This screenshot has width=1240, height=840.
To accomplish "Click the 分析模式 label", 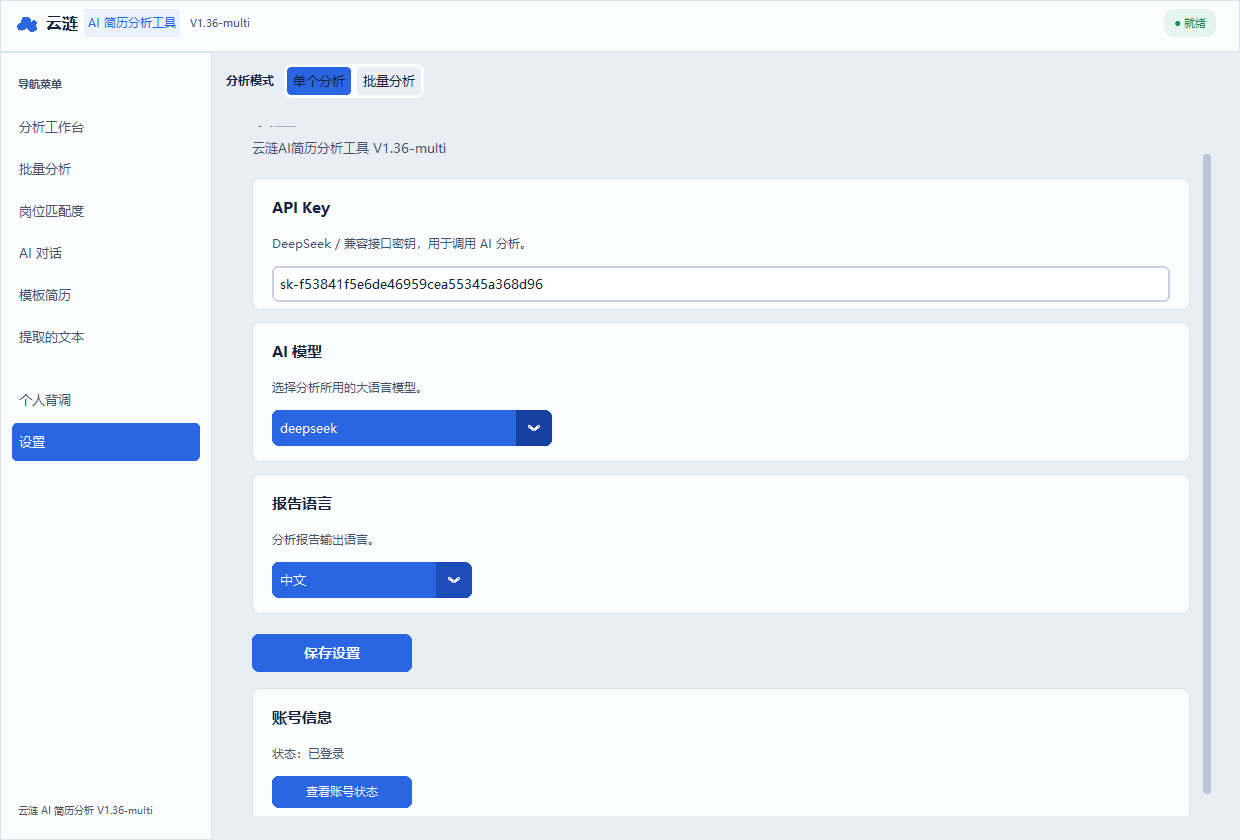I will coord(250,81).
